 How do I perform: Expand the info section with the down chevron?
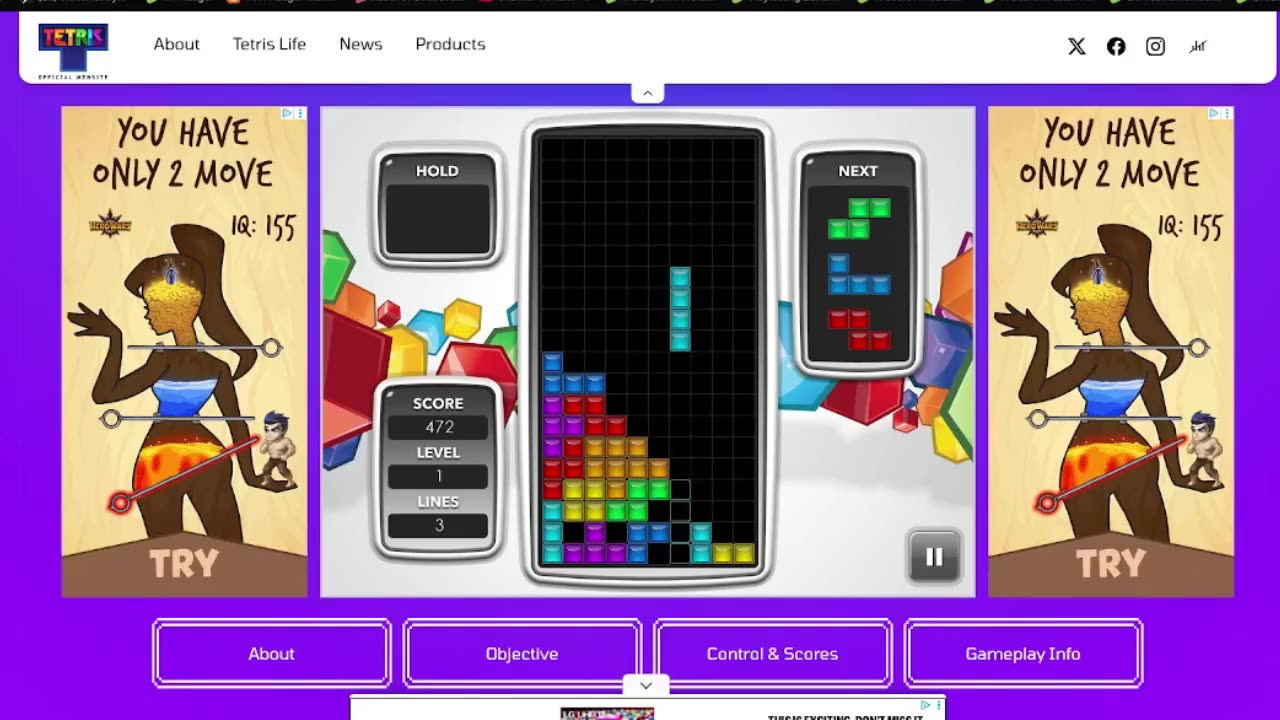pyautogui.click(x=646, y=685)
